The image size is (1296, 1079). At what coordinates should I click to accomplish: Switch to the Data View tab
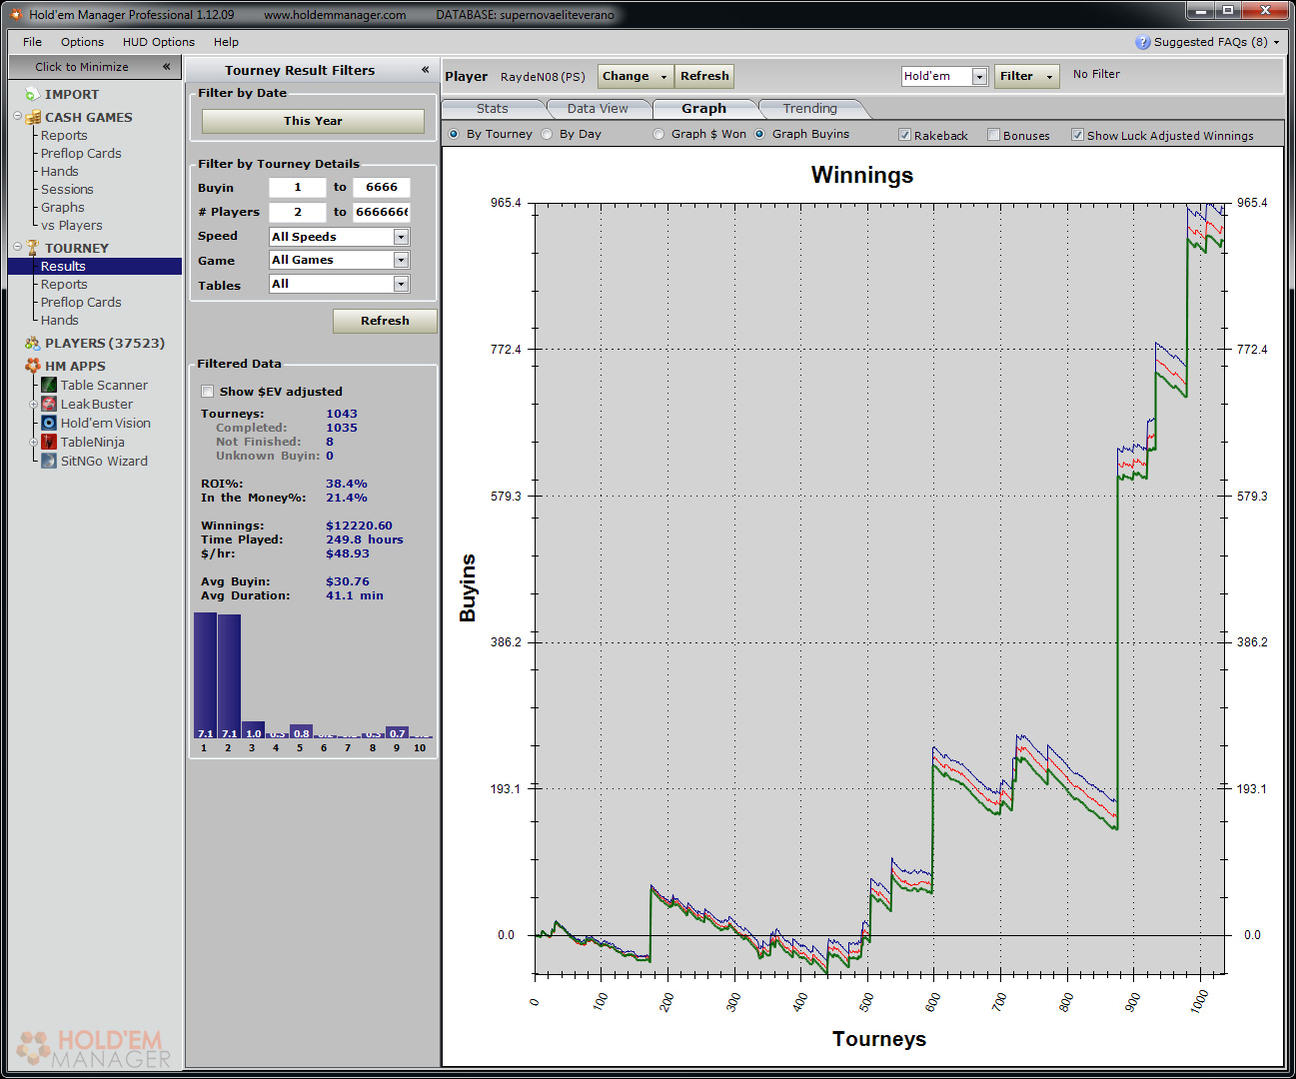coord(598,108)
